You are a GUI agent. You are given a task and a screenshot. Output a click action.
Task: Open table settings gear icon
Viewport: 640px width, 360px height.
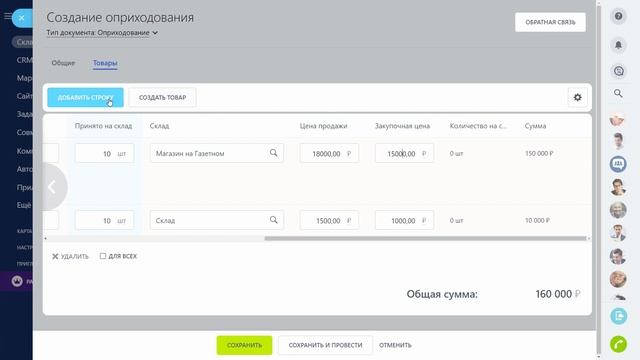(578, 98)
